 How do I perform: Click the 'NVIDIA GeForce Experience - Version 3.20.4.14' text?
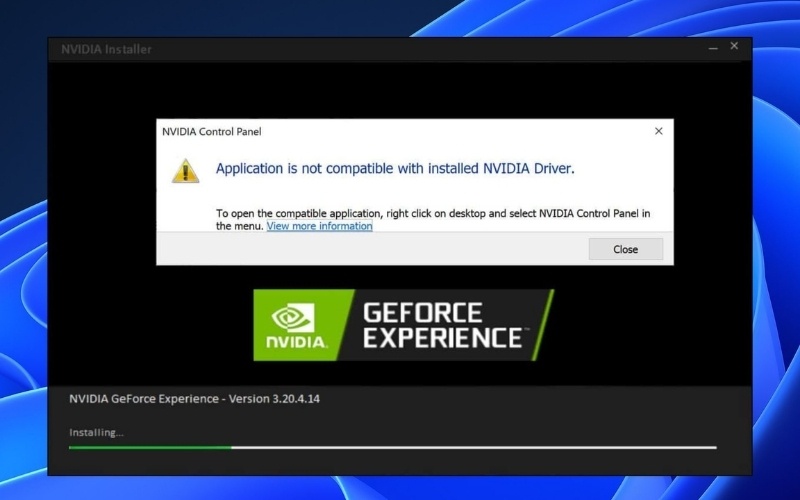[x=194, y=398]
